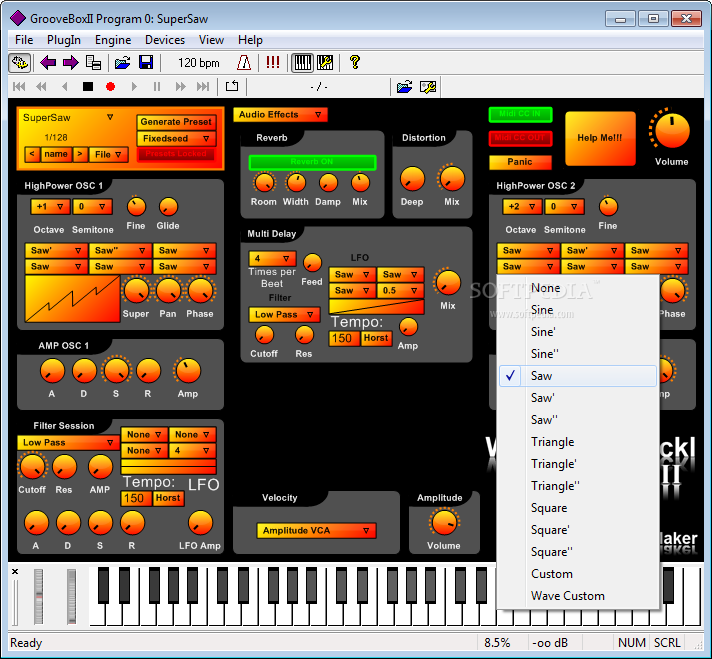This screenshot has height=659, width=712.
Task: Click the yellow question mark help icon
Action: pos(355,62)
